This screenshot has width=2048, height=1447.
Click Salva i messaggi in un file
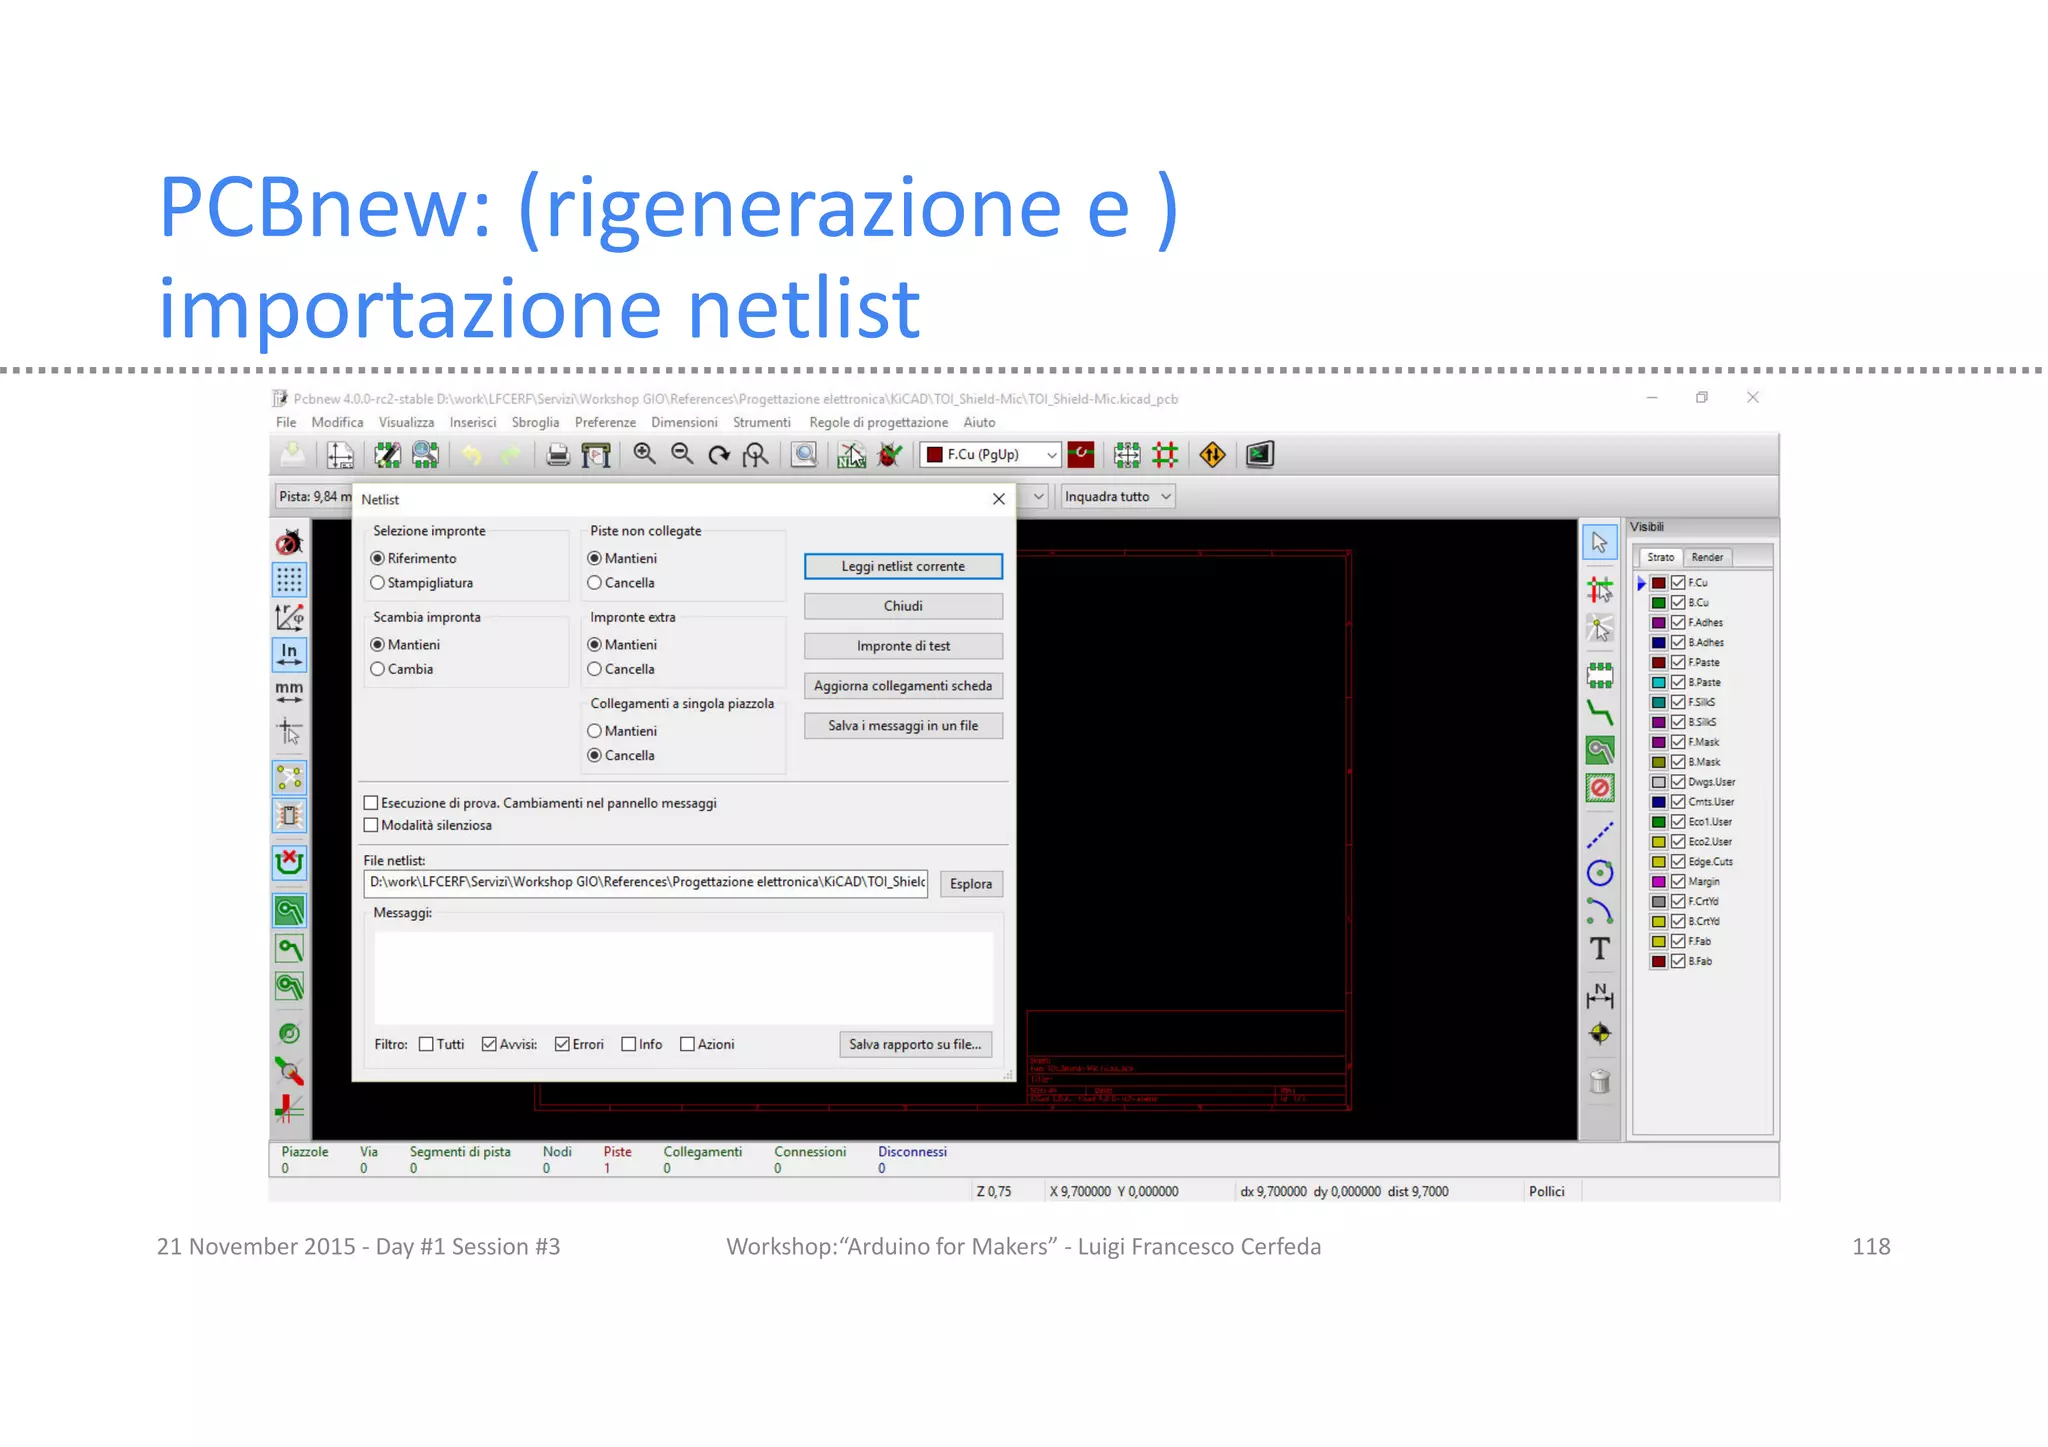click(x=903, y=726)
